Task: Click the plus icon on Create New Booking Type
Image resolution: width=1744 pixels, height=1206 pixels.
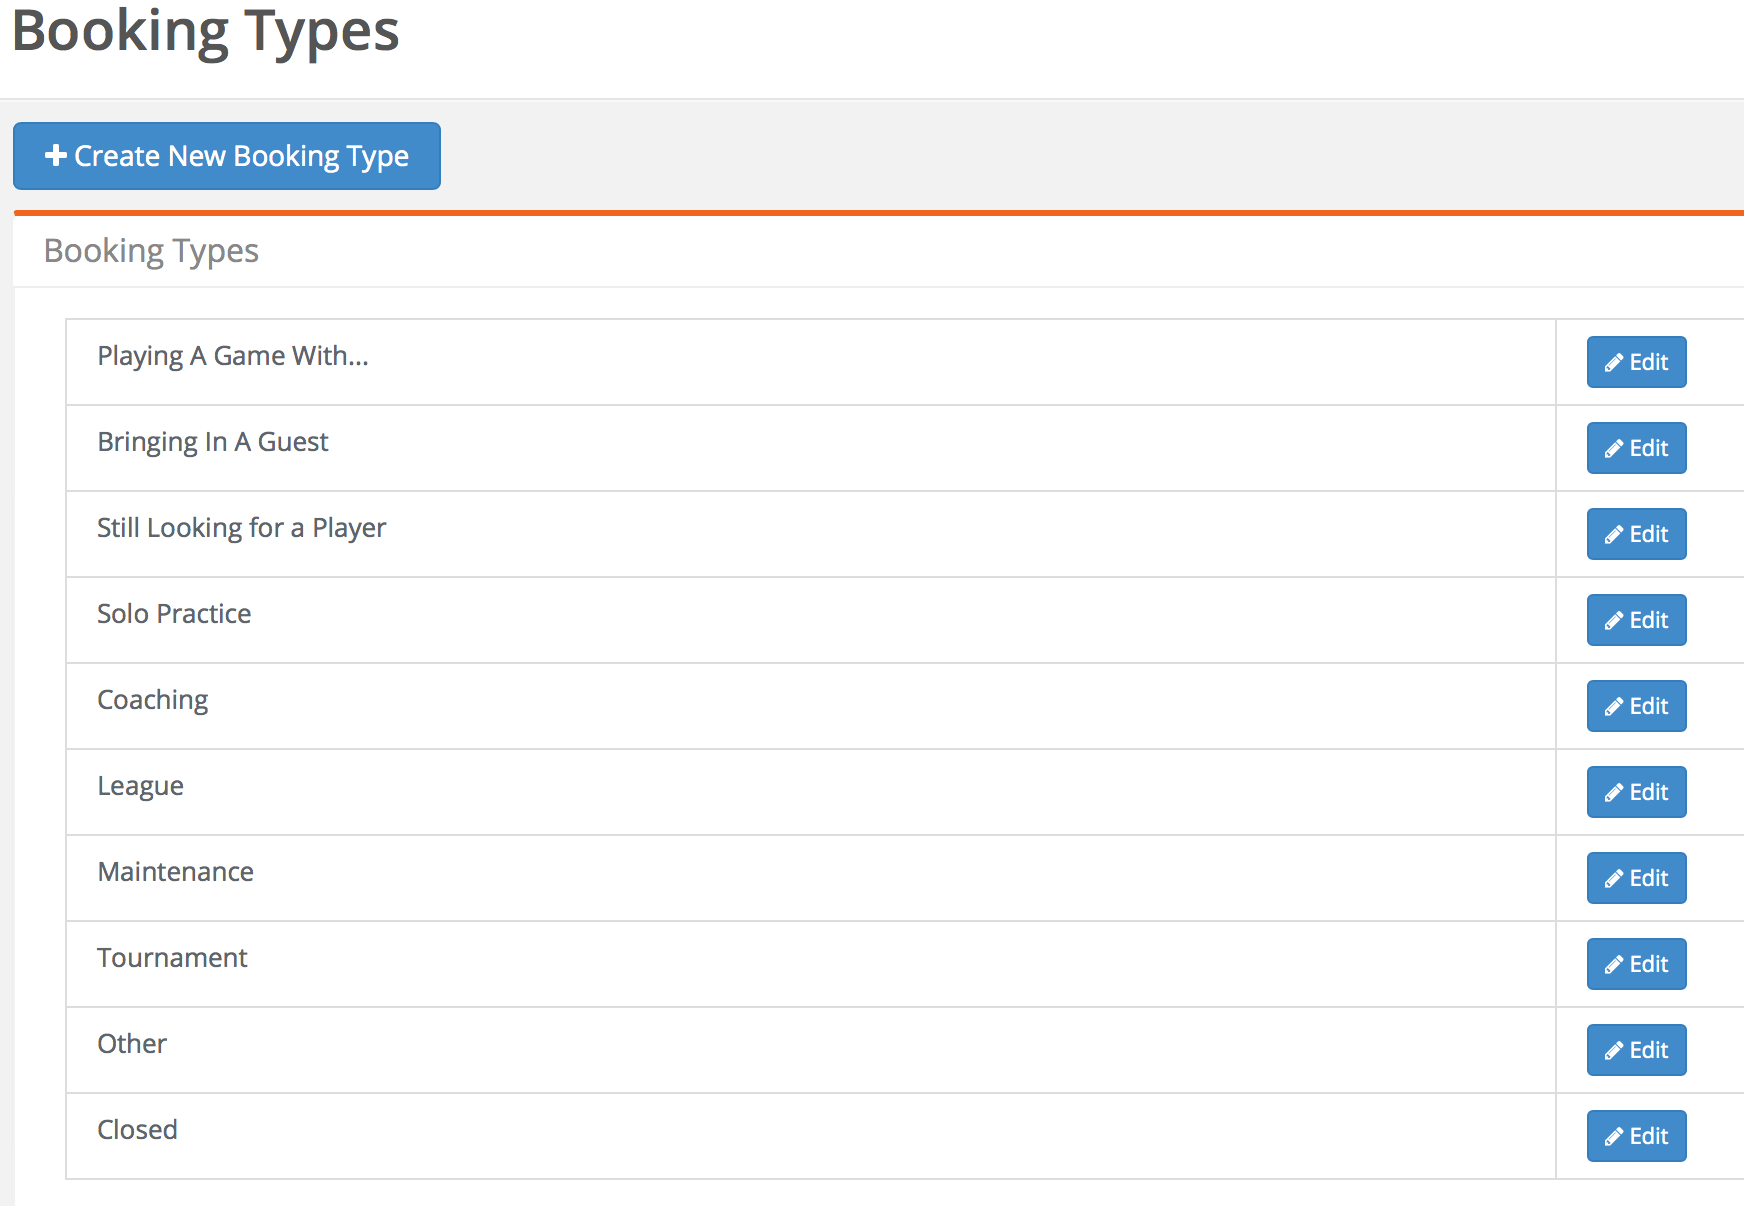Action: click(54, 156)
